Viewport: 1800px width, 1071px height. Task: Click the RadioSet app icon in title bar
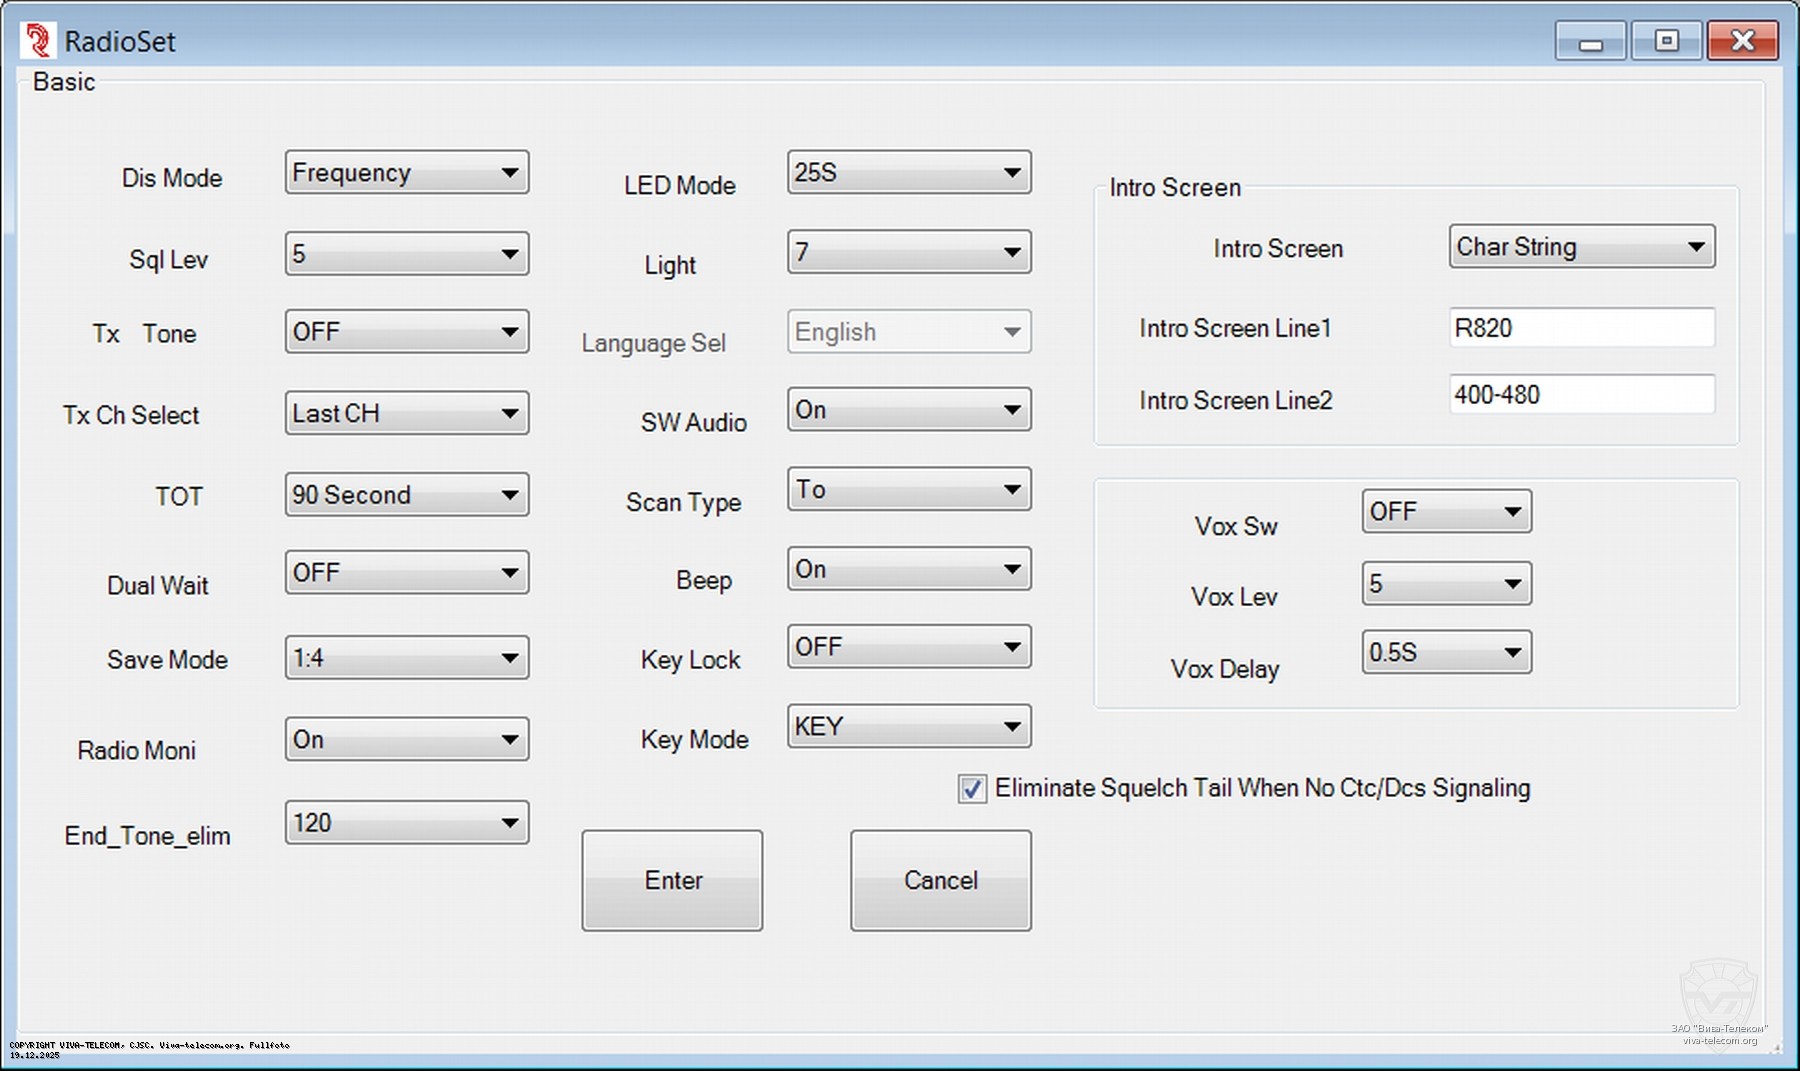pos(38,41)
